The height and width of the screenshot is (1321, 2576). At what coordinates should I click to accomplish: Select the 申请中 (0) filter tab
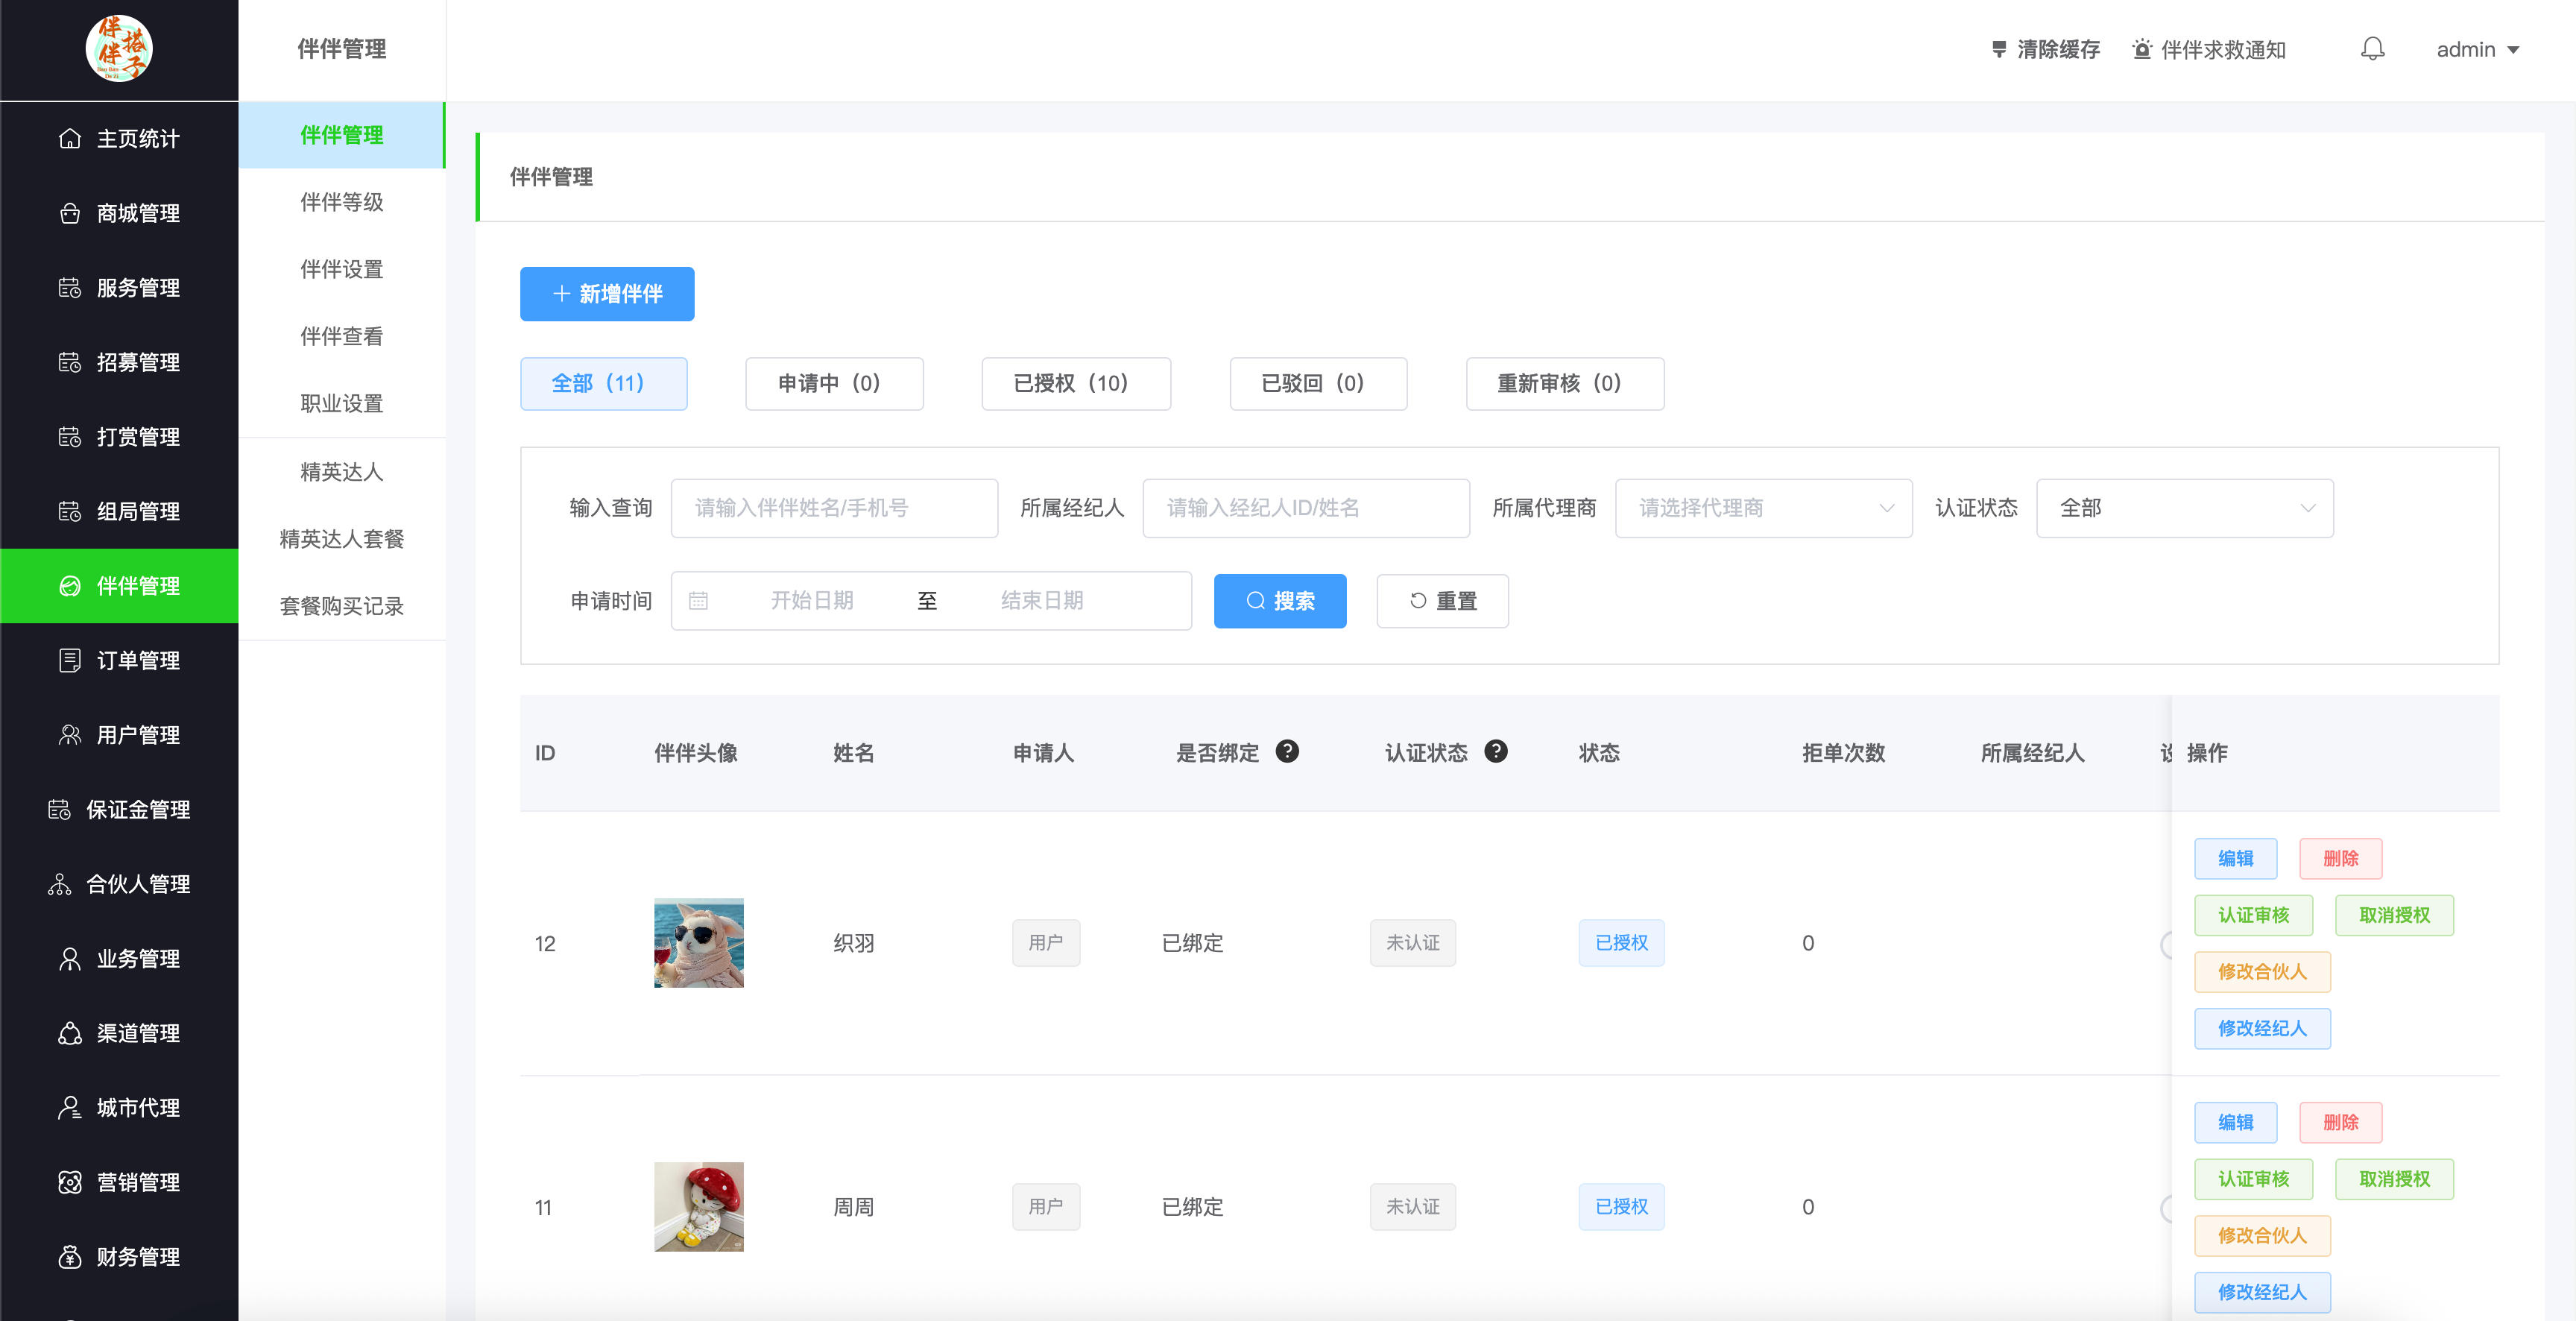pos(834,383)
